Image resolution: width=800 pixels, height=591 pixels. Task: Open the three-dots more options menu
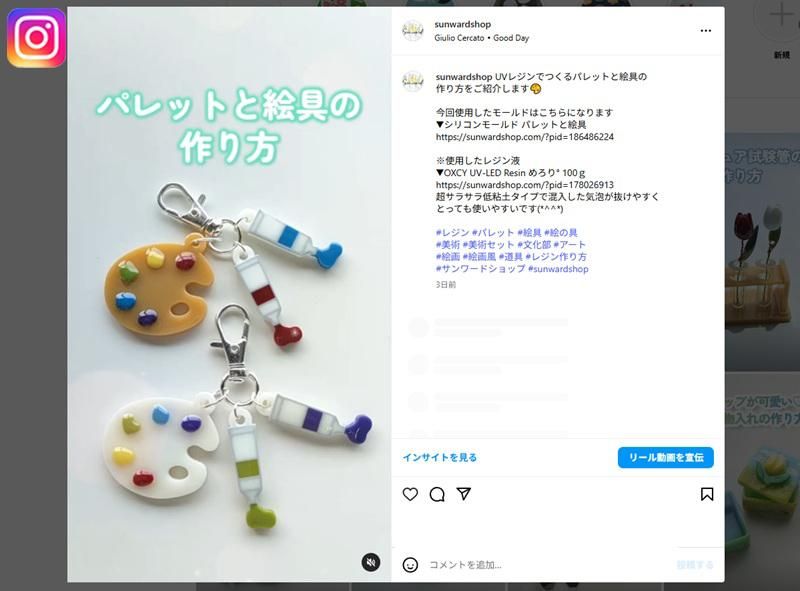tap(706, 31)
